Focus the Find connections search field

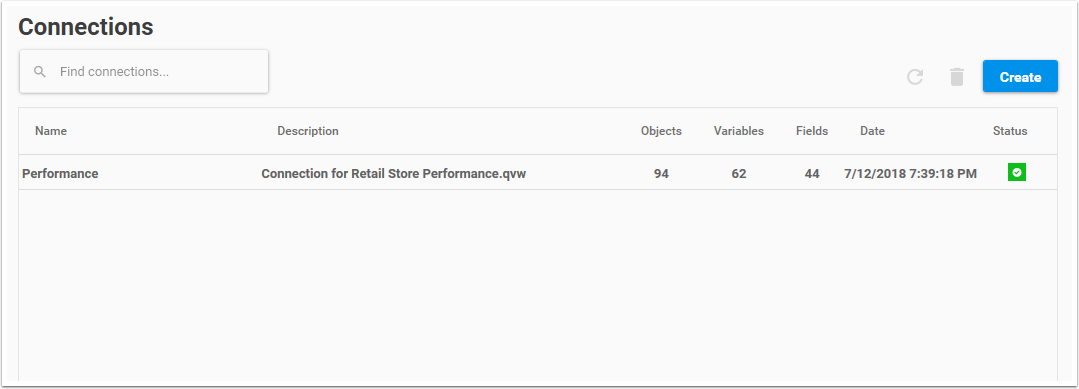pyautogui.click(x=144, y=72)
